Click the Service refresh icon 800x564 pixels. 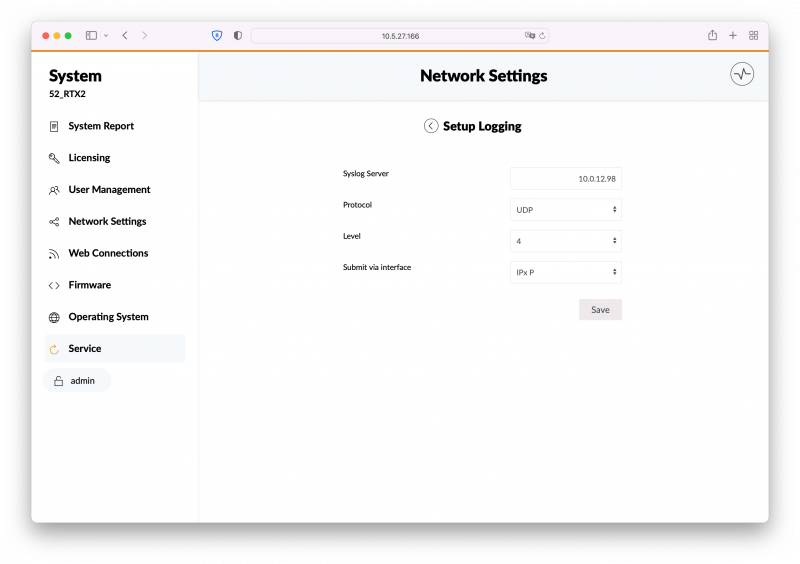pos(54,349)
